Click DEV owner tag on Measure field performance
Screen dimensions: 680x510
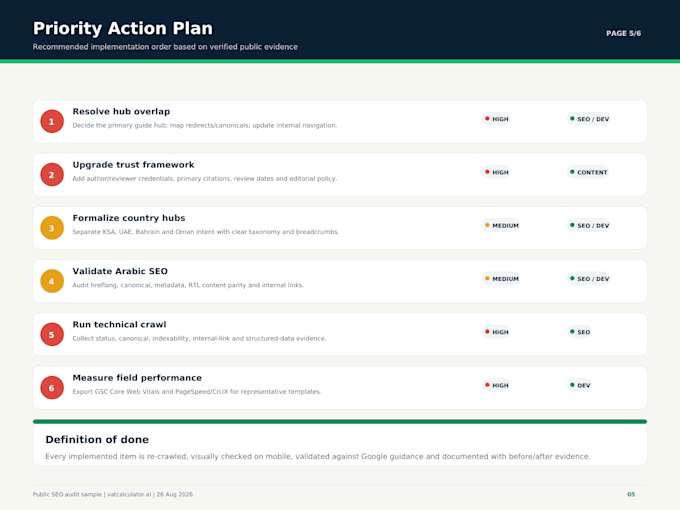coord(579,385)
